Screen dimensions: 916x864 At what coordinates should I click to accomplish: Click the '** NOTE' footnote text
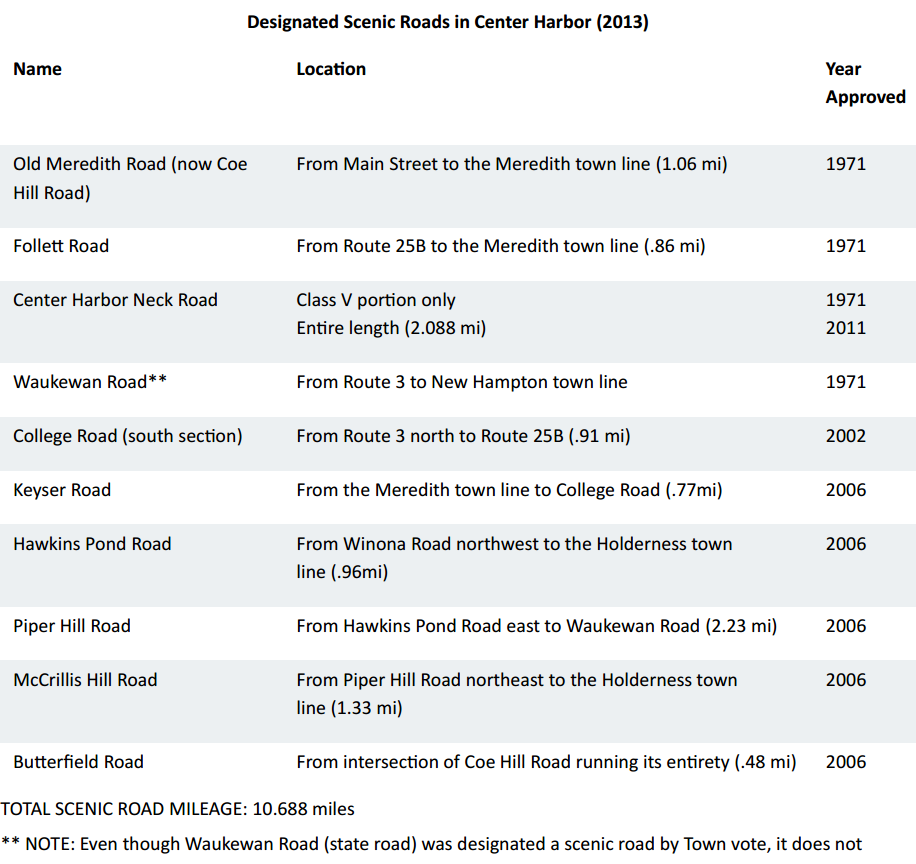pos(431,844)
